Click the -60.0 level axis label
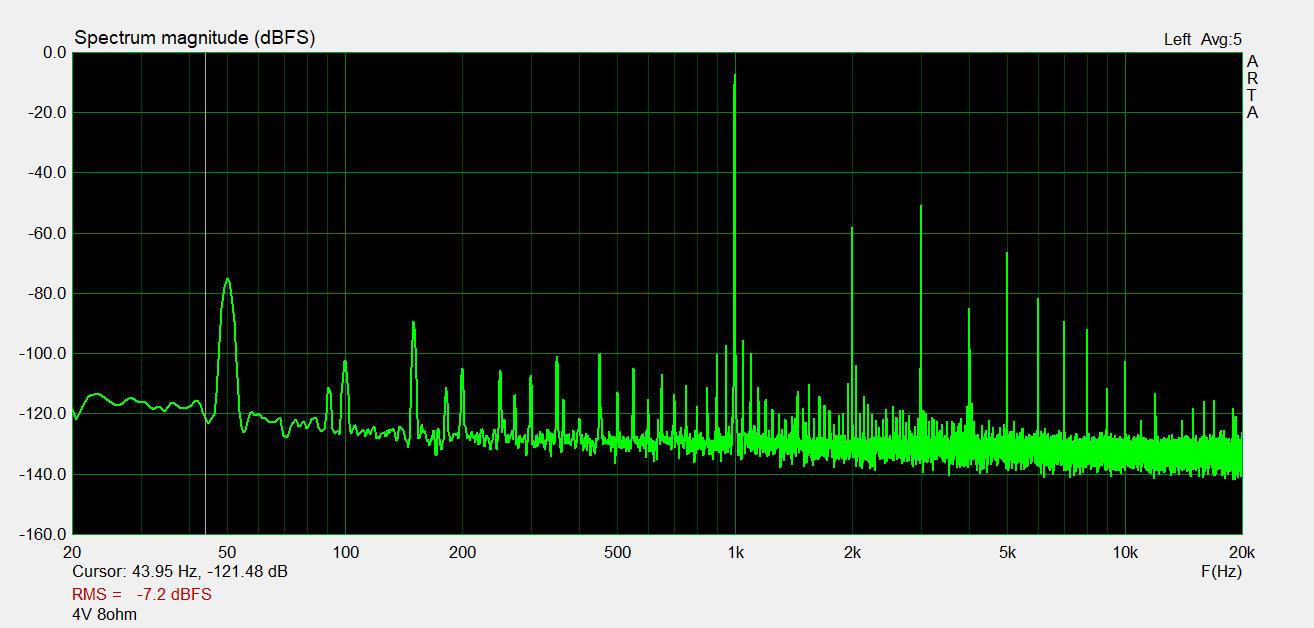Screen dimensions: 1314x628 tap(48, 233)
